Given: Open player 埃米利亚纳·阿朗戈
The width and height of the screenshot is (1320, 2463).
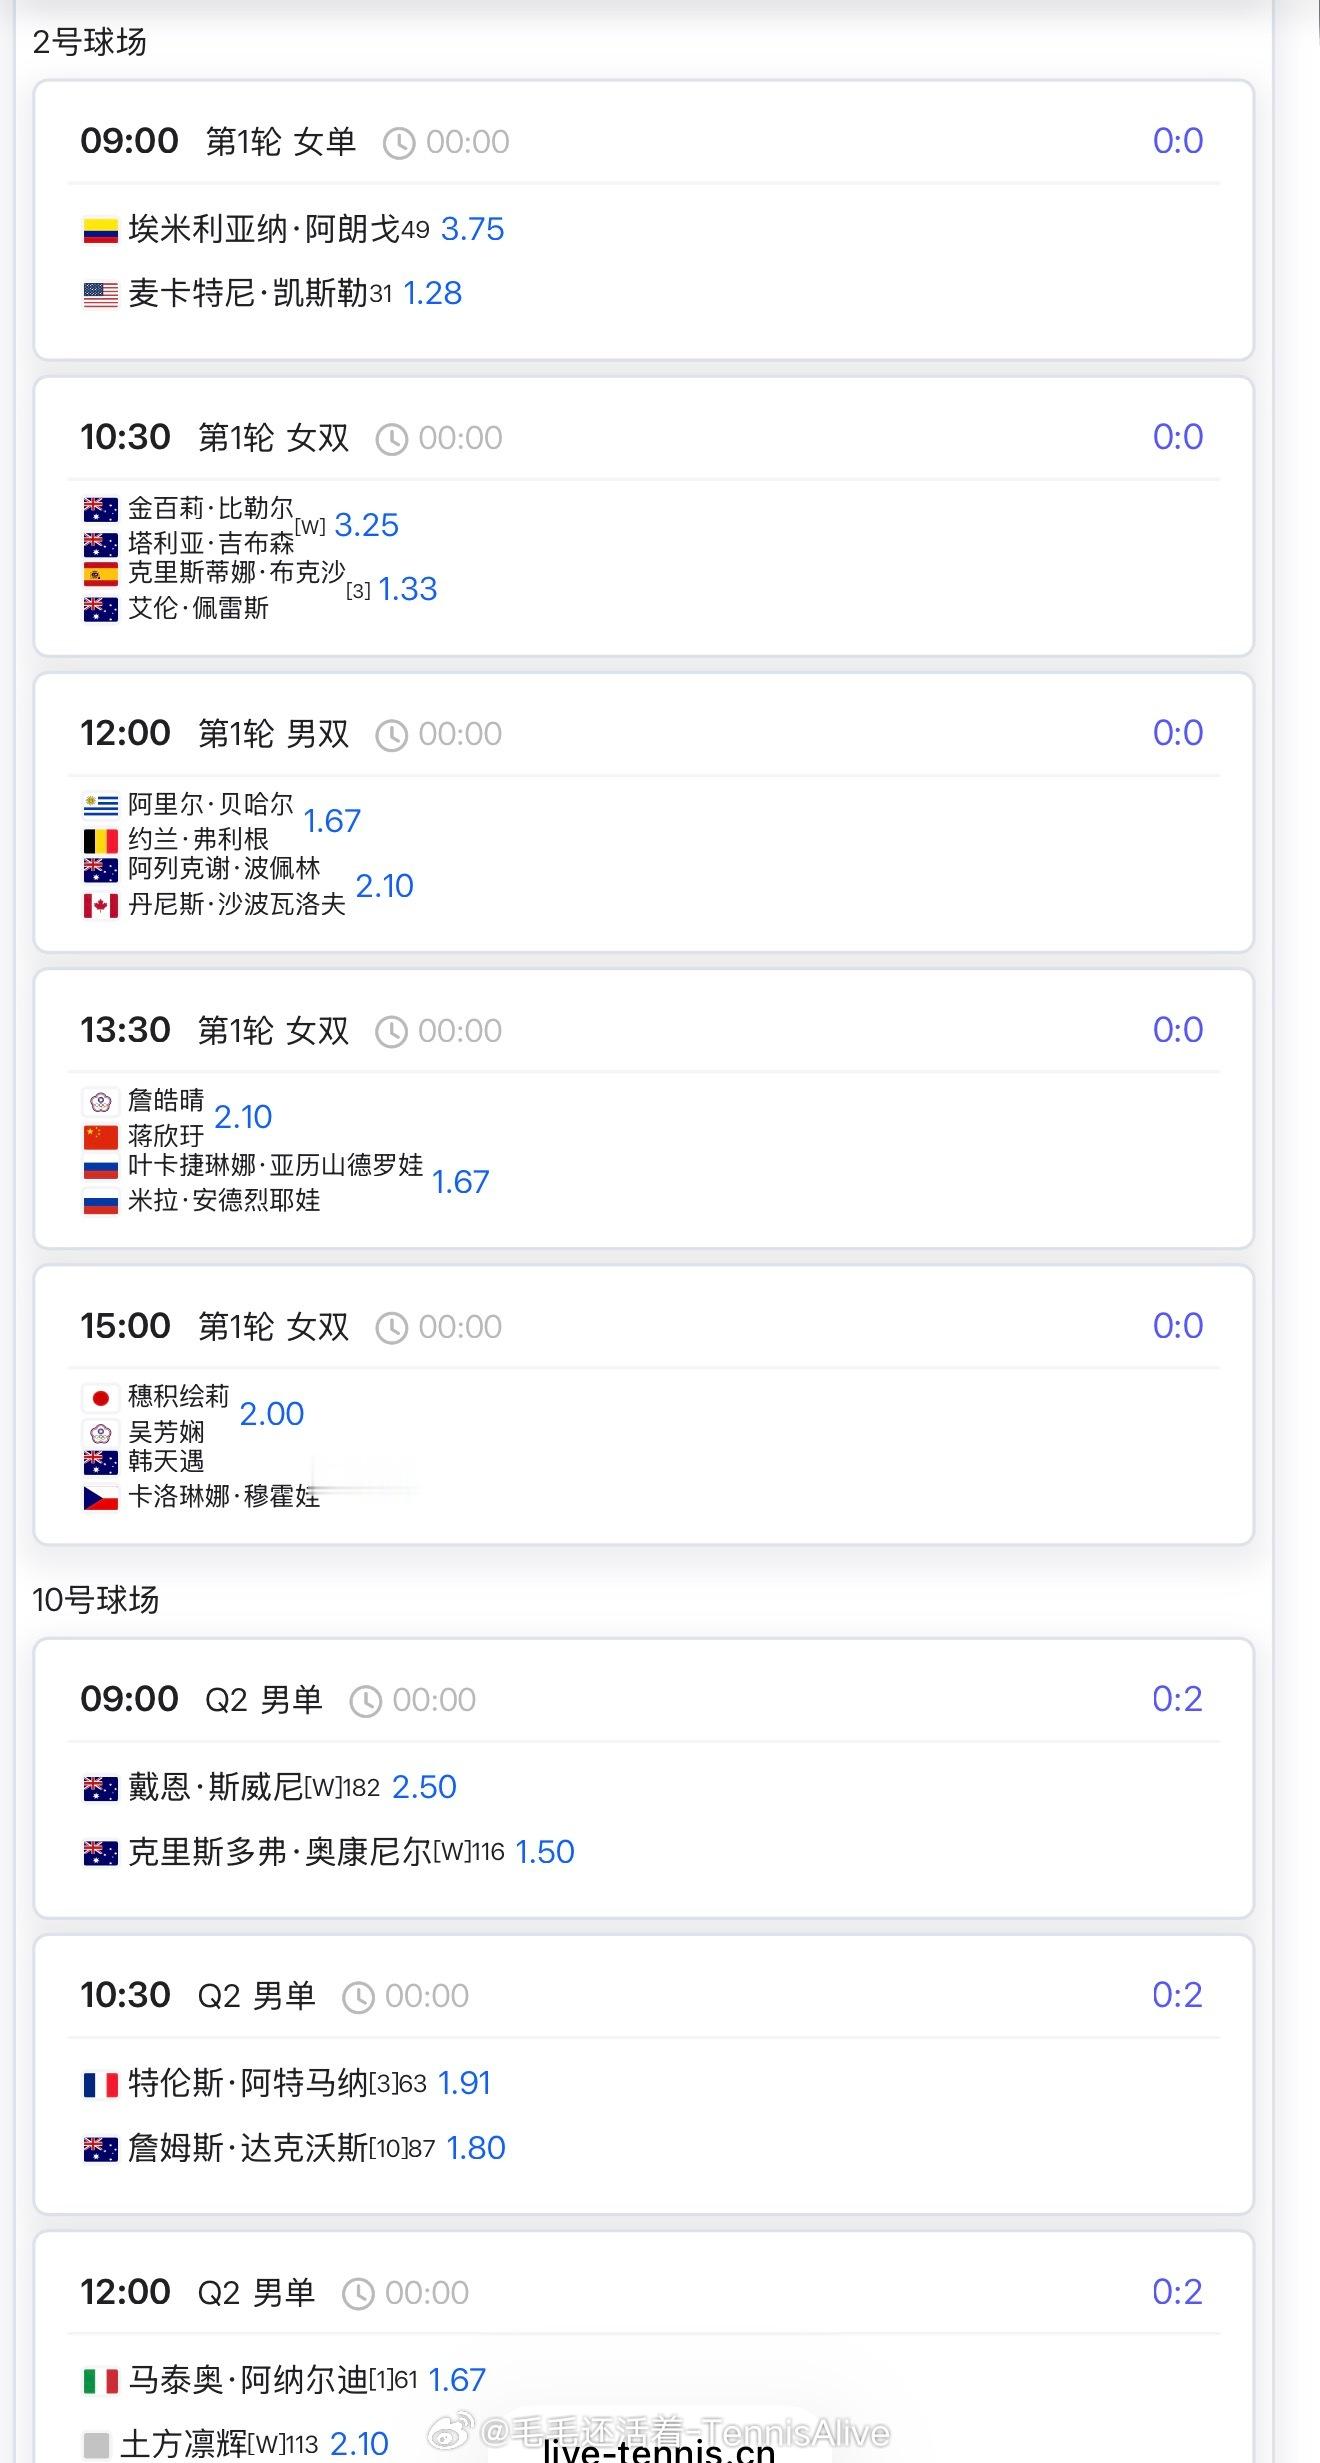Looking at the screenshot, I should point(264,230).
